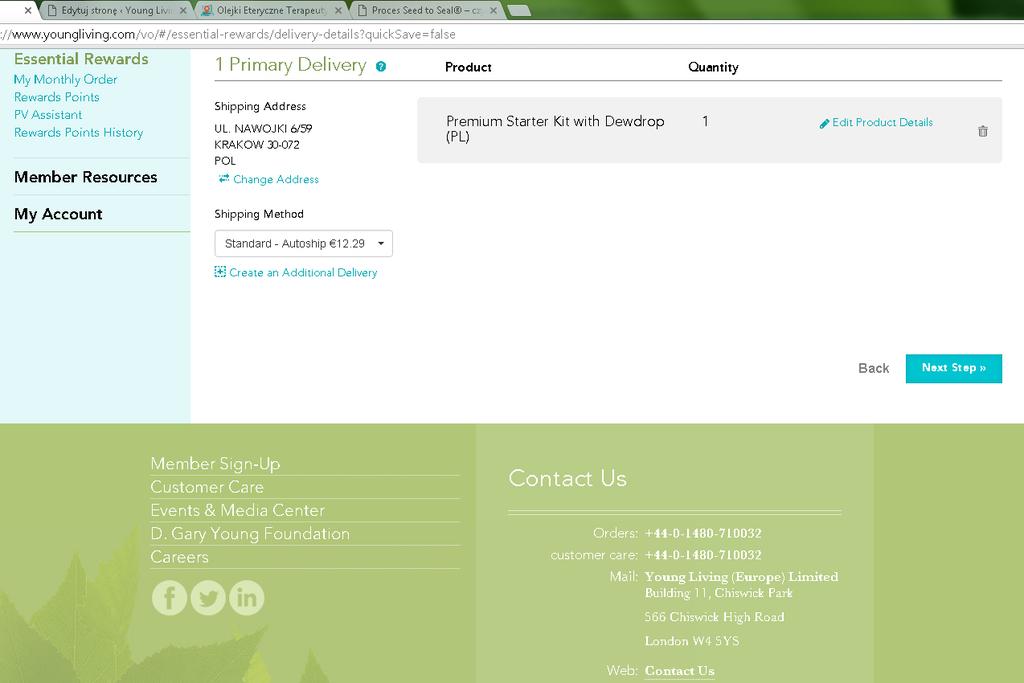Screen dimensions: 1024x683
Task: Click the browser address bar URL
Action: click(x=229, y=34)
